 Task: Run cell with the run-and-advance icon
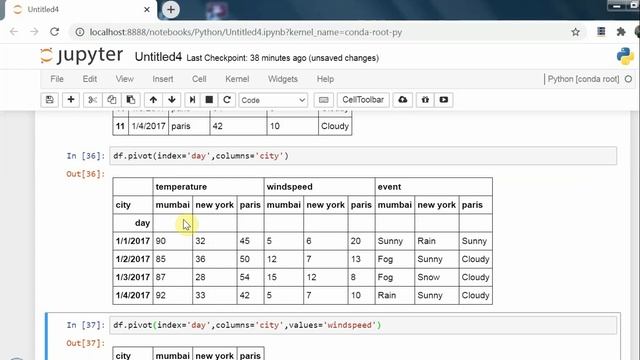coord(192,100)
